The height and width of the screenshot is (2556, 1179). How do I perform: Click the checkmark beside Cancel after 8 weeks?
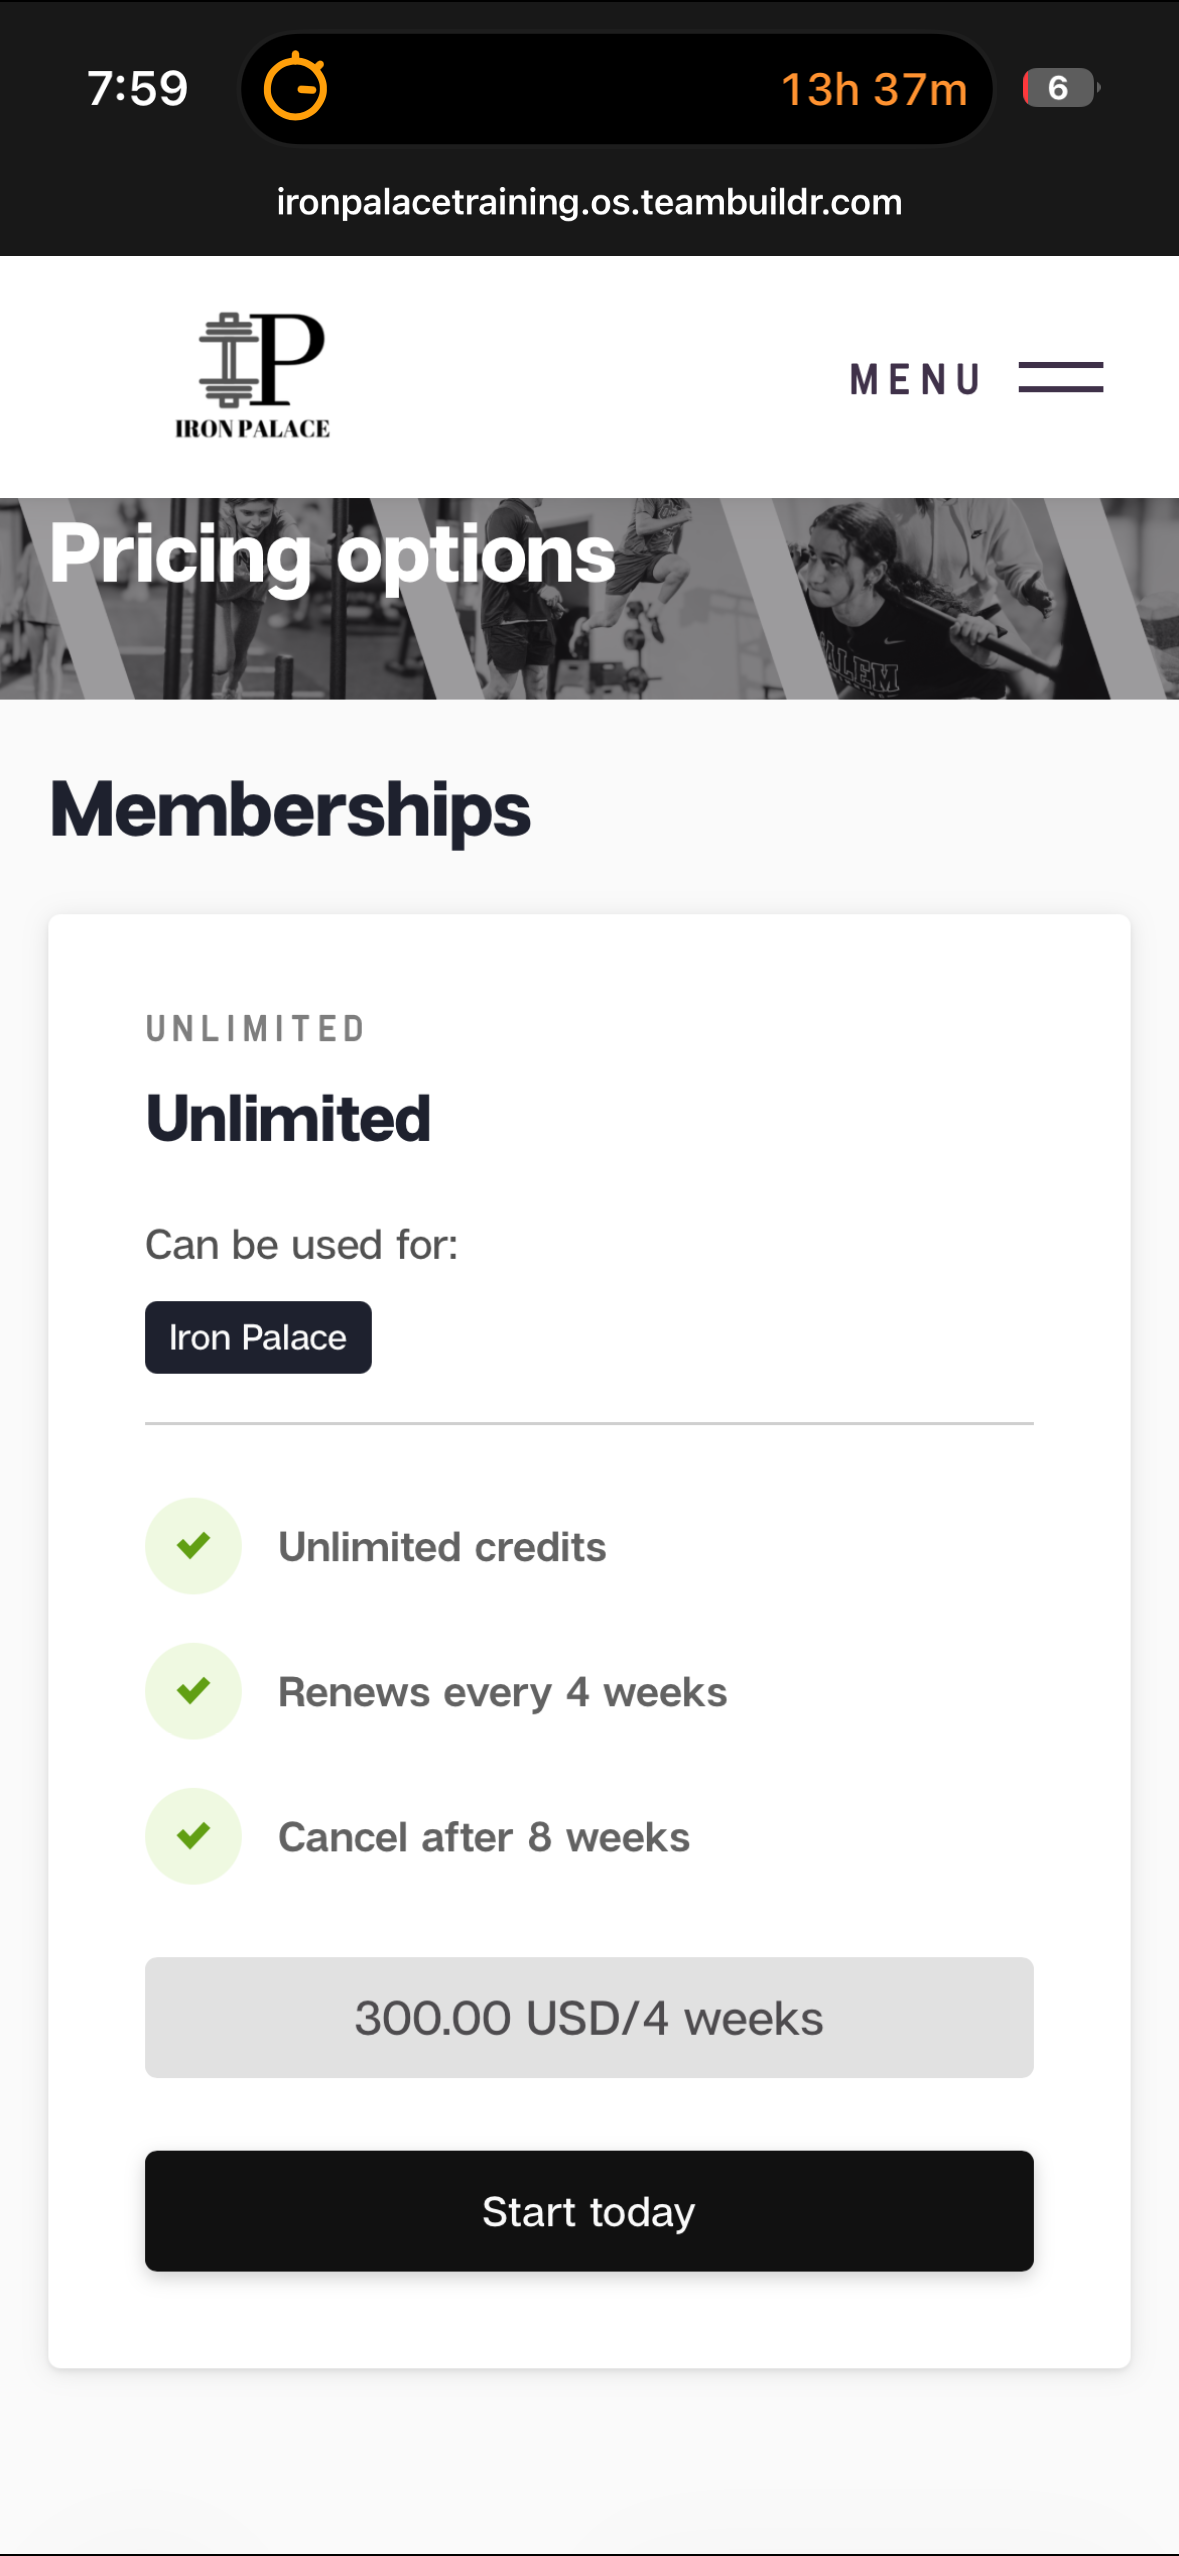tap(193, 1836)
